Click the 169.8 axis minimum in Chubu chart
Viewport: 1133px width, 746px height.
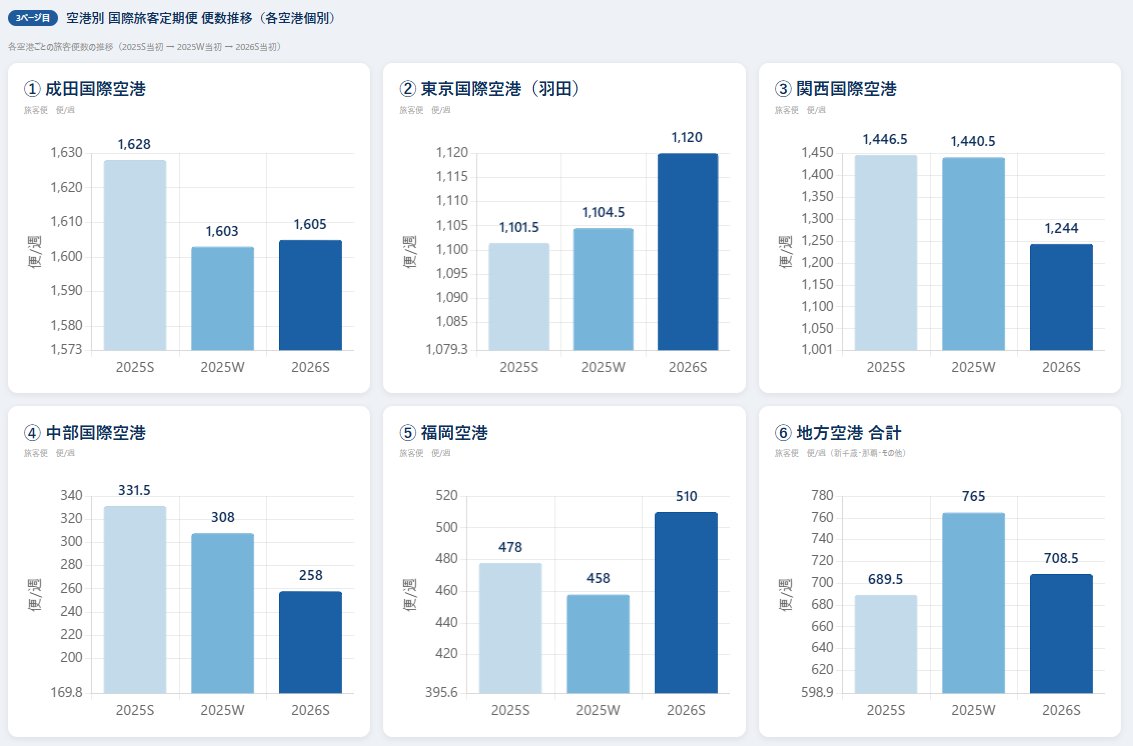pyautogui.click(x=66, y=693)
